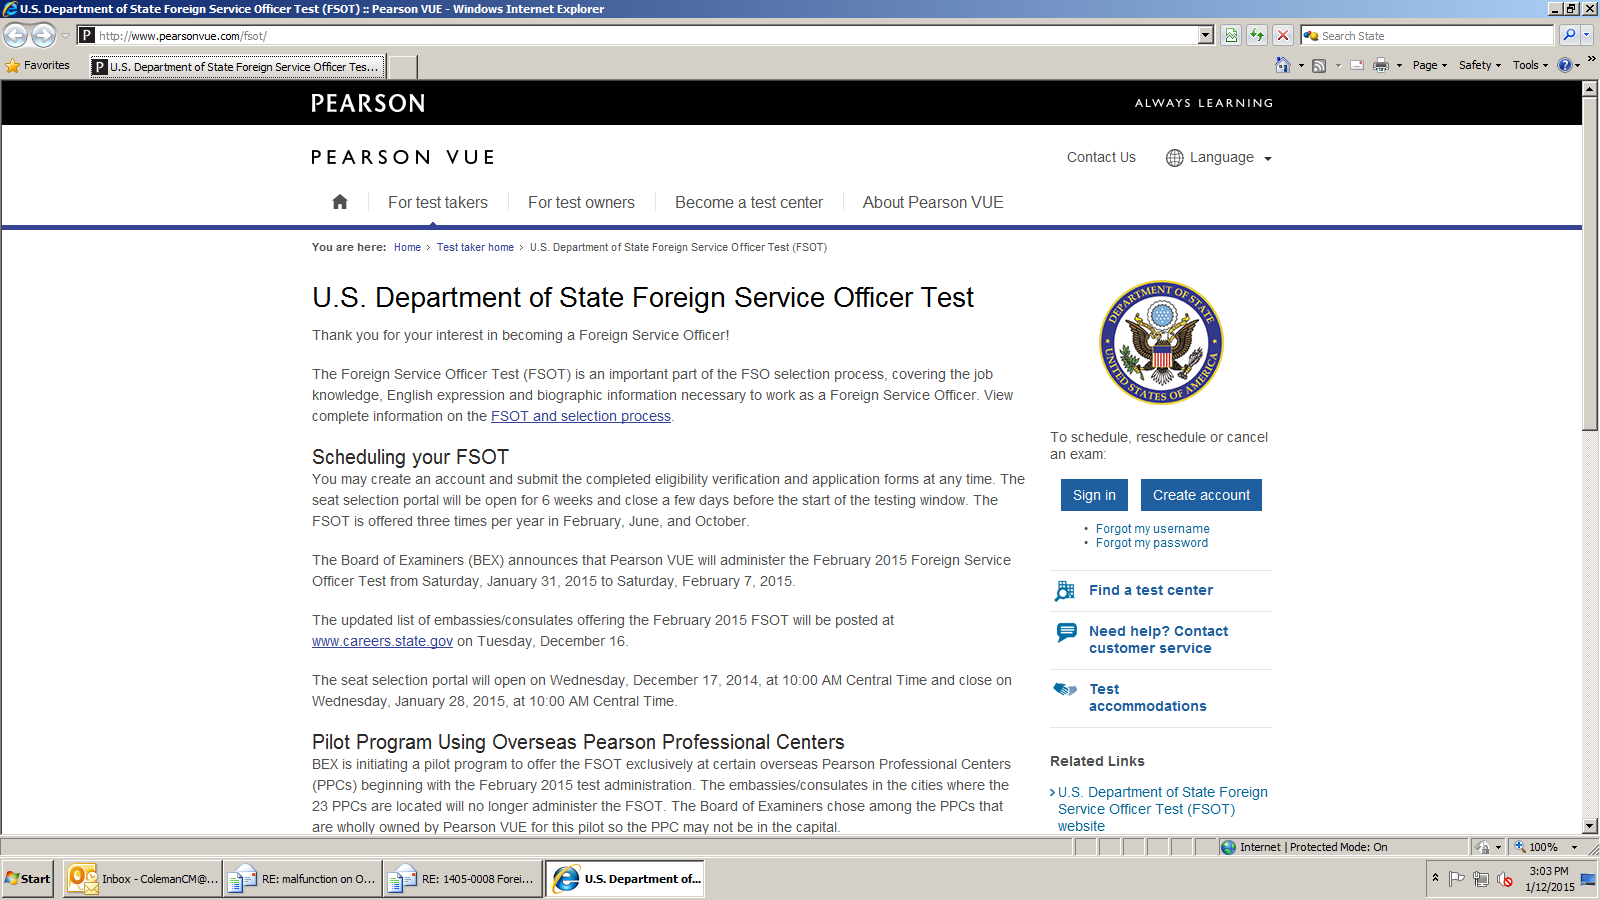Select the U.S. Department of State browser tab
This screenshot has height=900, width=1600.
237,67
